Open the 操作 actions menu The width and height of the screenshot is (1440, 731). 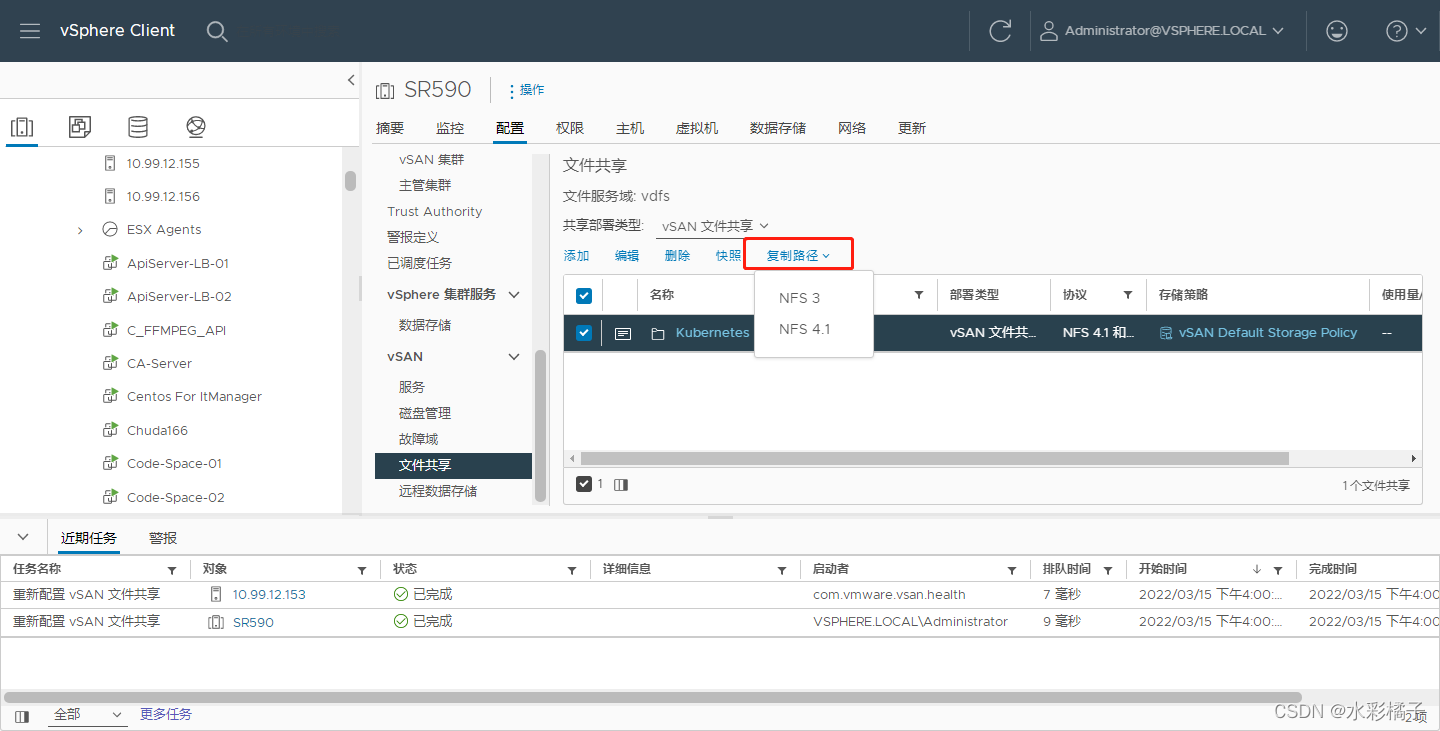526,90
